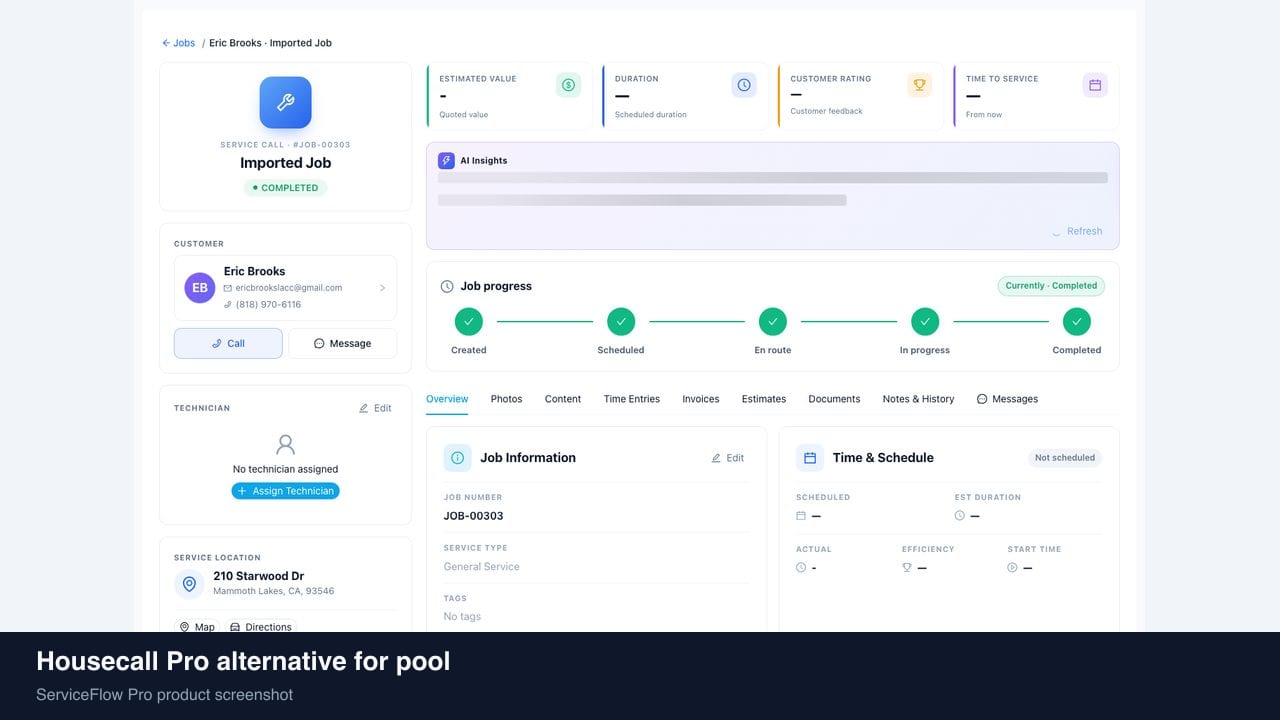Switch to the Time Entries tab

632,399
